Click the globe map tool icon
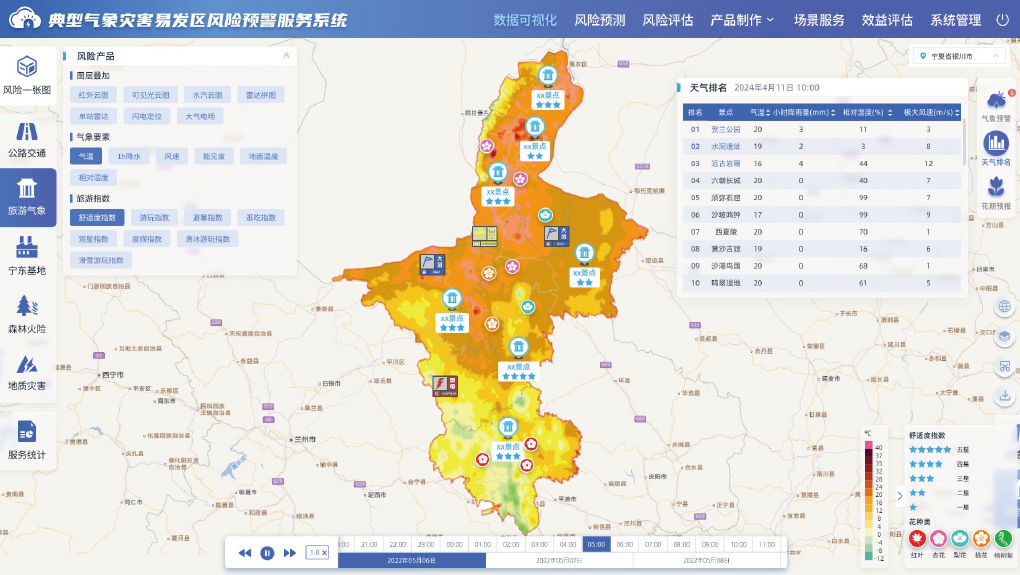This screenshot has height=575, width=1020. 1004,306
